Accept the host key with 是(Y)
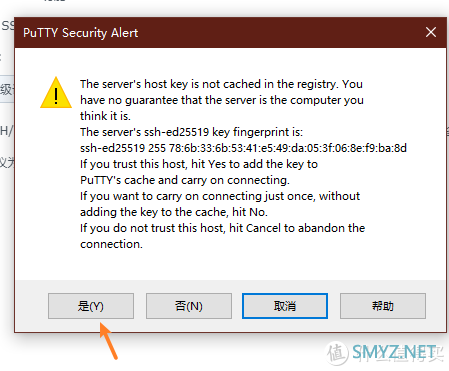The height and width of the screenshot is (371, 449). pyautogui.click(x=91, y=306)
